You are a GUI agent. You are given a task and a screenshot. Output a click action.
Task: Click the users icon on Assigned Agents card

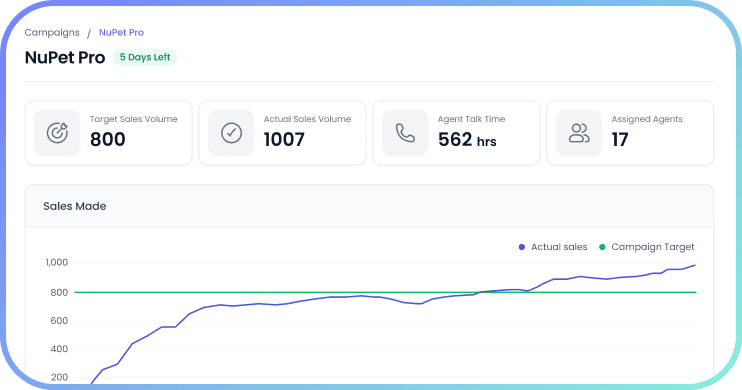click(579, 133)
